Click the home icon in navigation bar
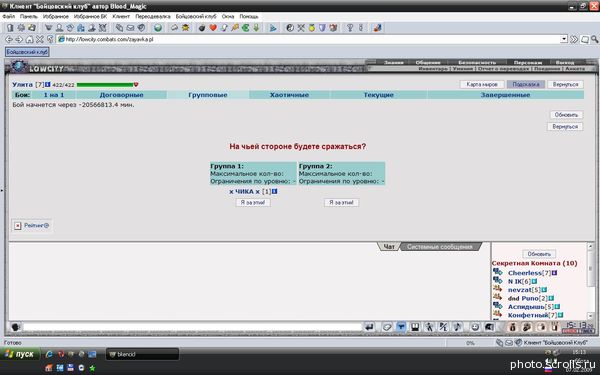600x375 pixels. click(x=29, y=39)
